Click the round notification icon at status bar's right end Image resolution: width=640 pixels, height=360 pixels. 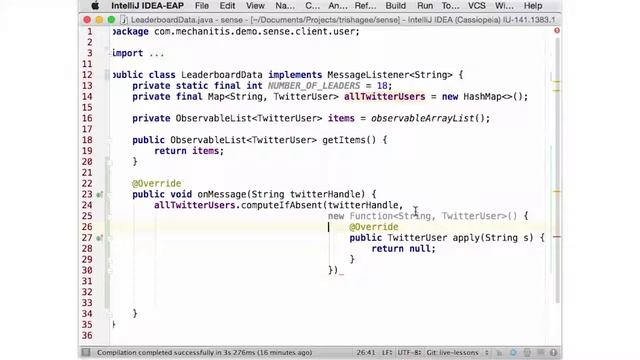click(553, 352)
